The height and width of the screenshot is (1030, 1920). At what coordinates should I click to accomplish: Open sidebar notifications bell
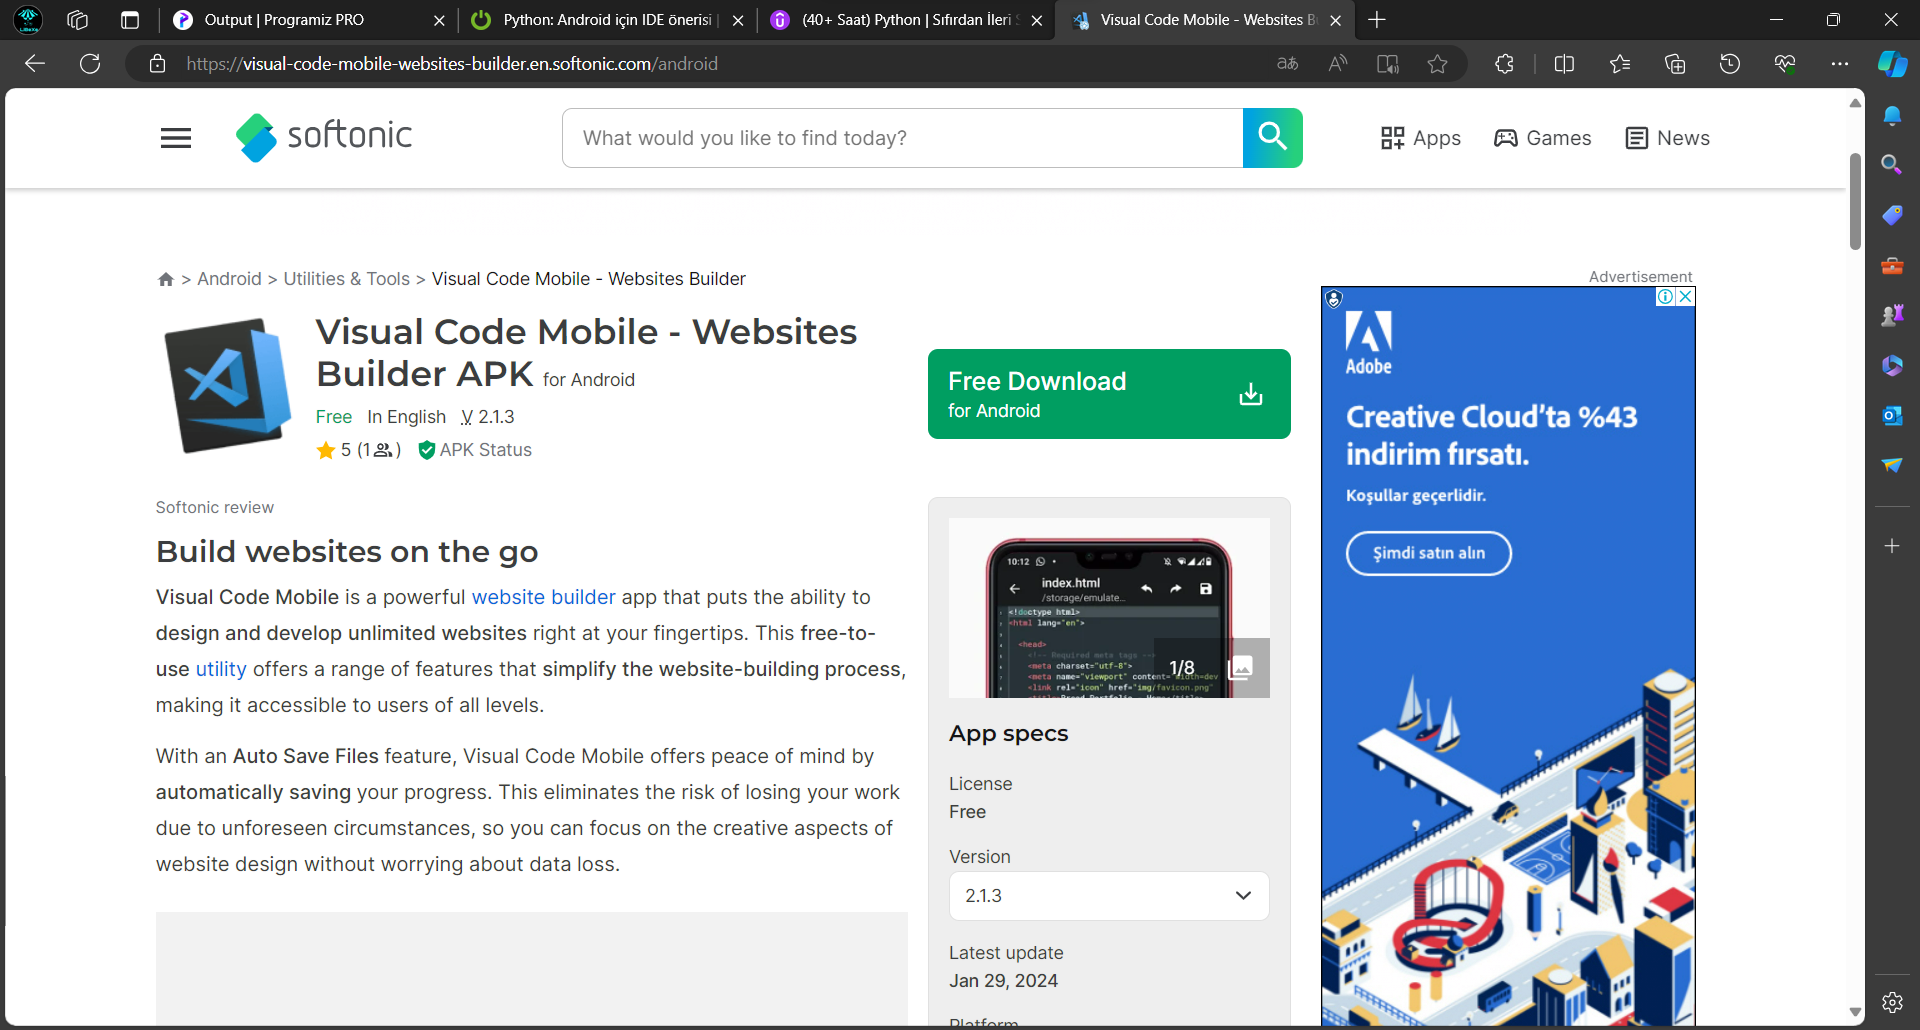tap(1892, 116)
